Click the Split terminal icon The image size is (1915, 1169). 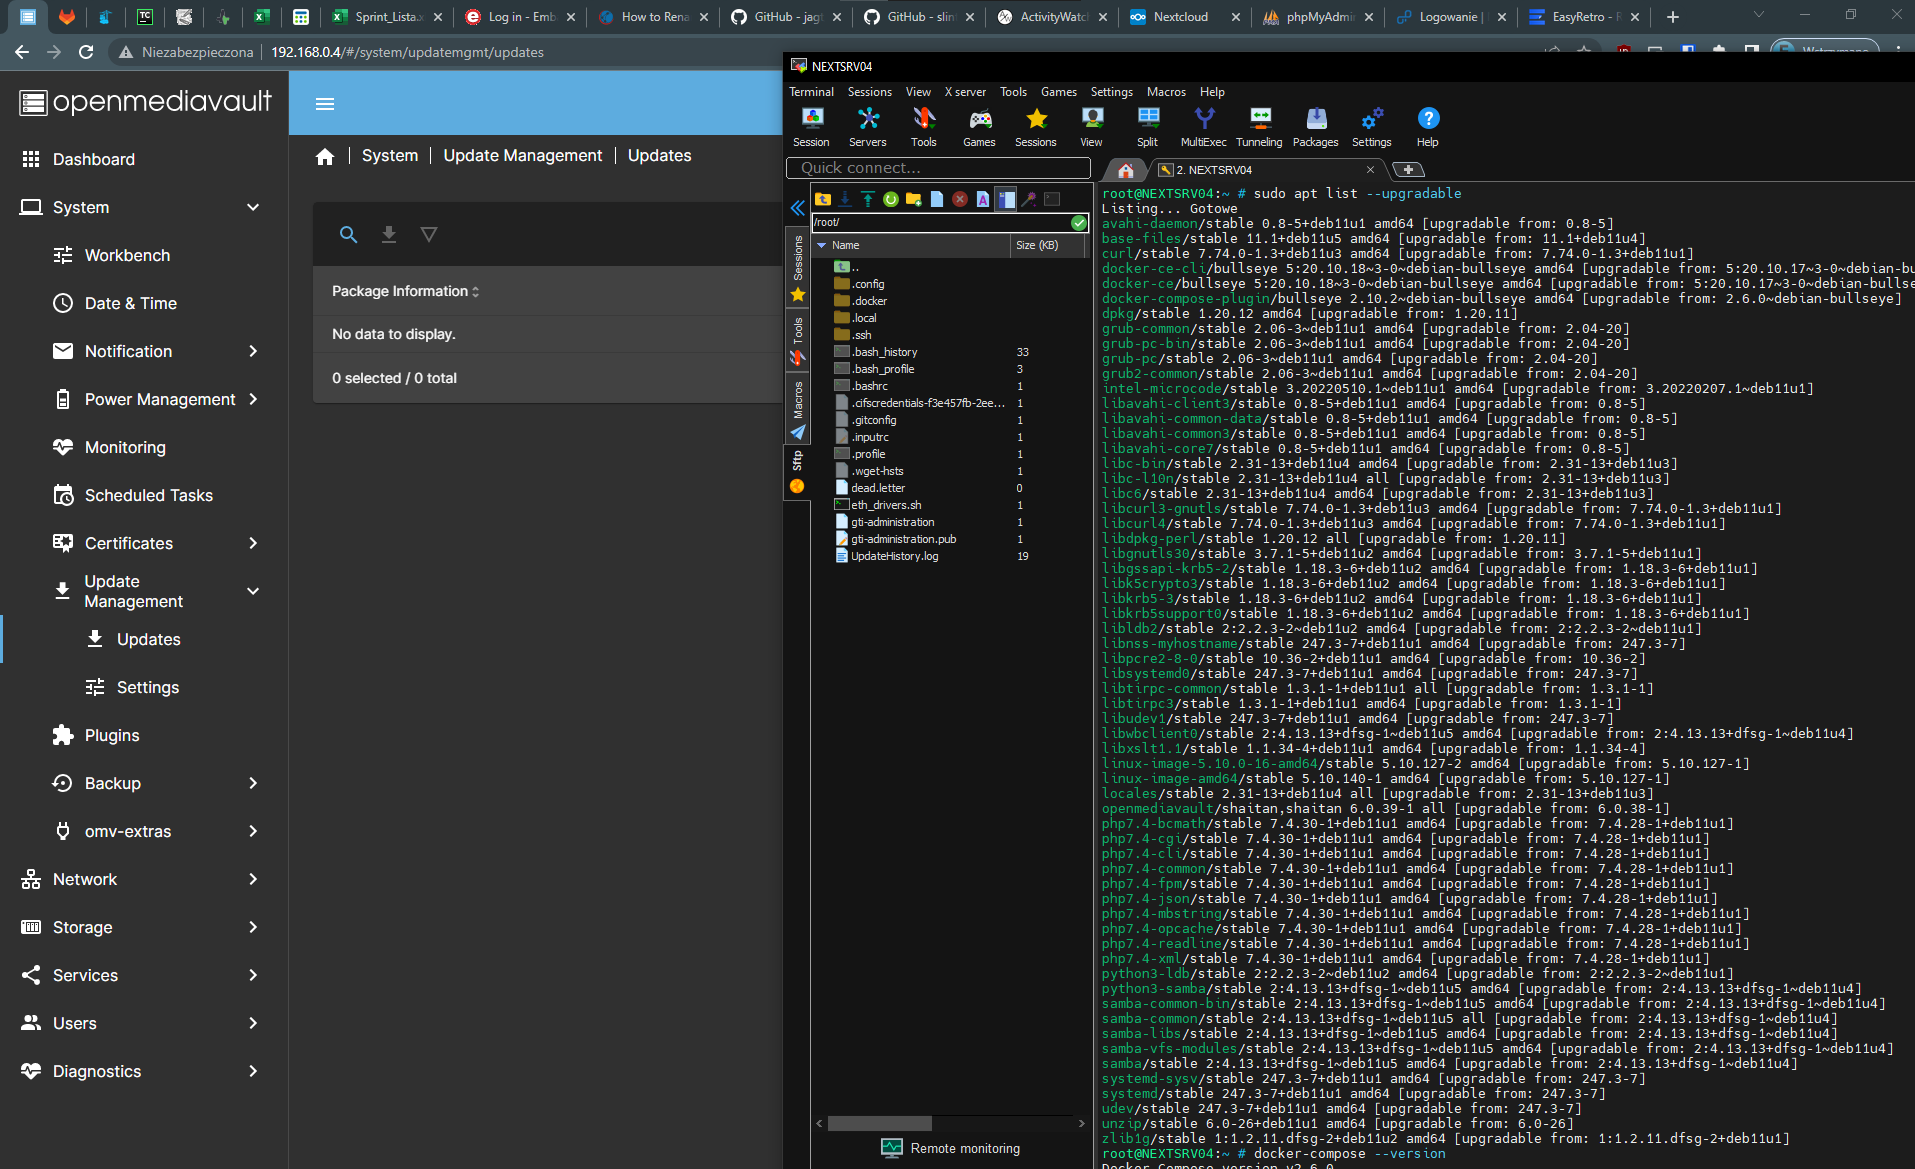pyautogui.click(x=1147, y=127)
